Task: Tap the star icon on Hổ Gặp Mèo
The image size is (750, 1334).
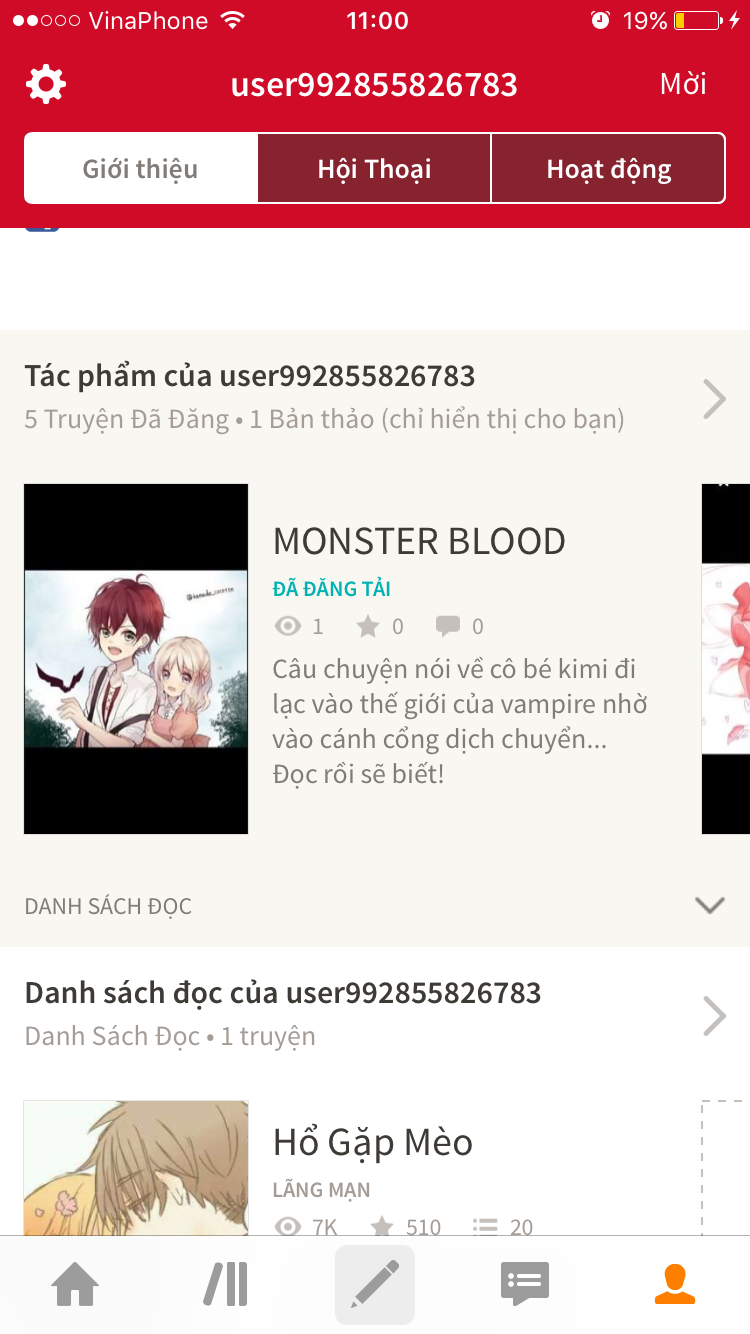Action: tap(382, 1227)
